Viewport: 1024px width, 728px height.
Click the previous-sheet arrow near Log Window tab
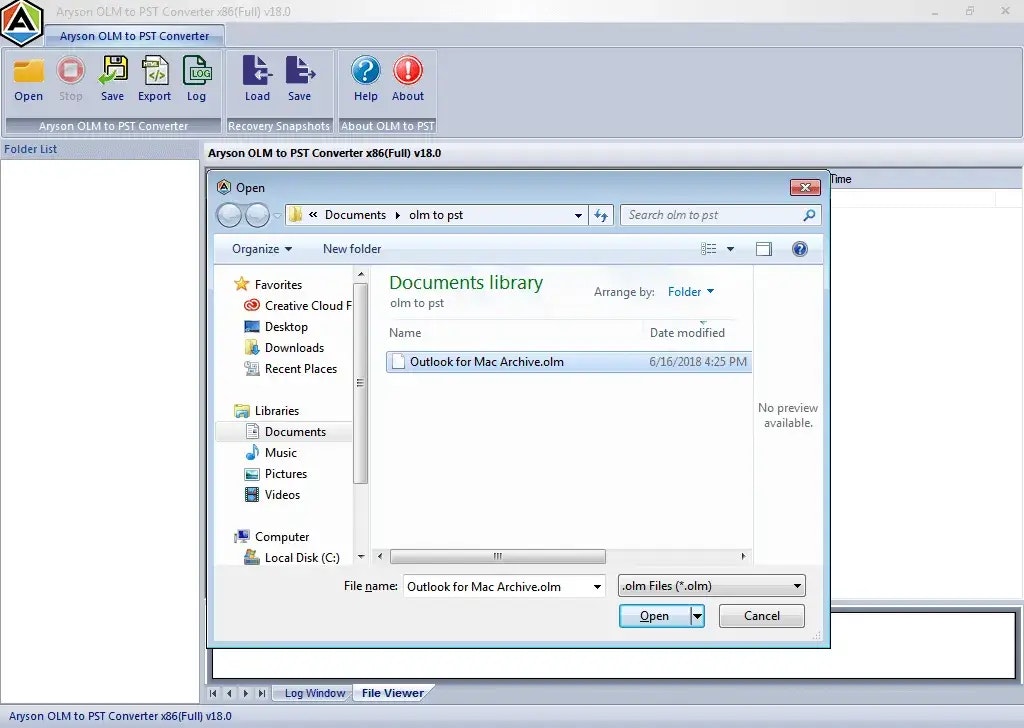click(229, 693)
